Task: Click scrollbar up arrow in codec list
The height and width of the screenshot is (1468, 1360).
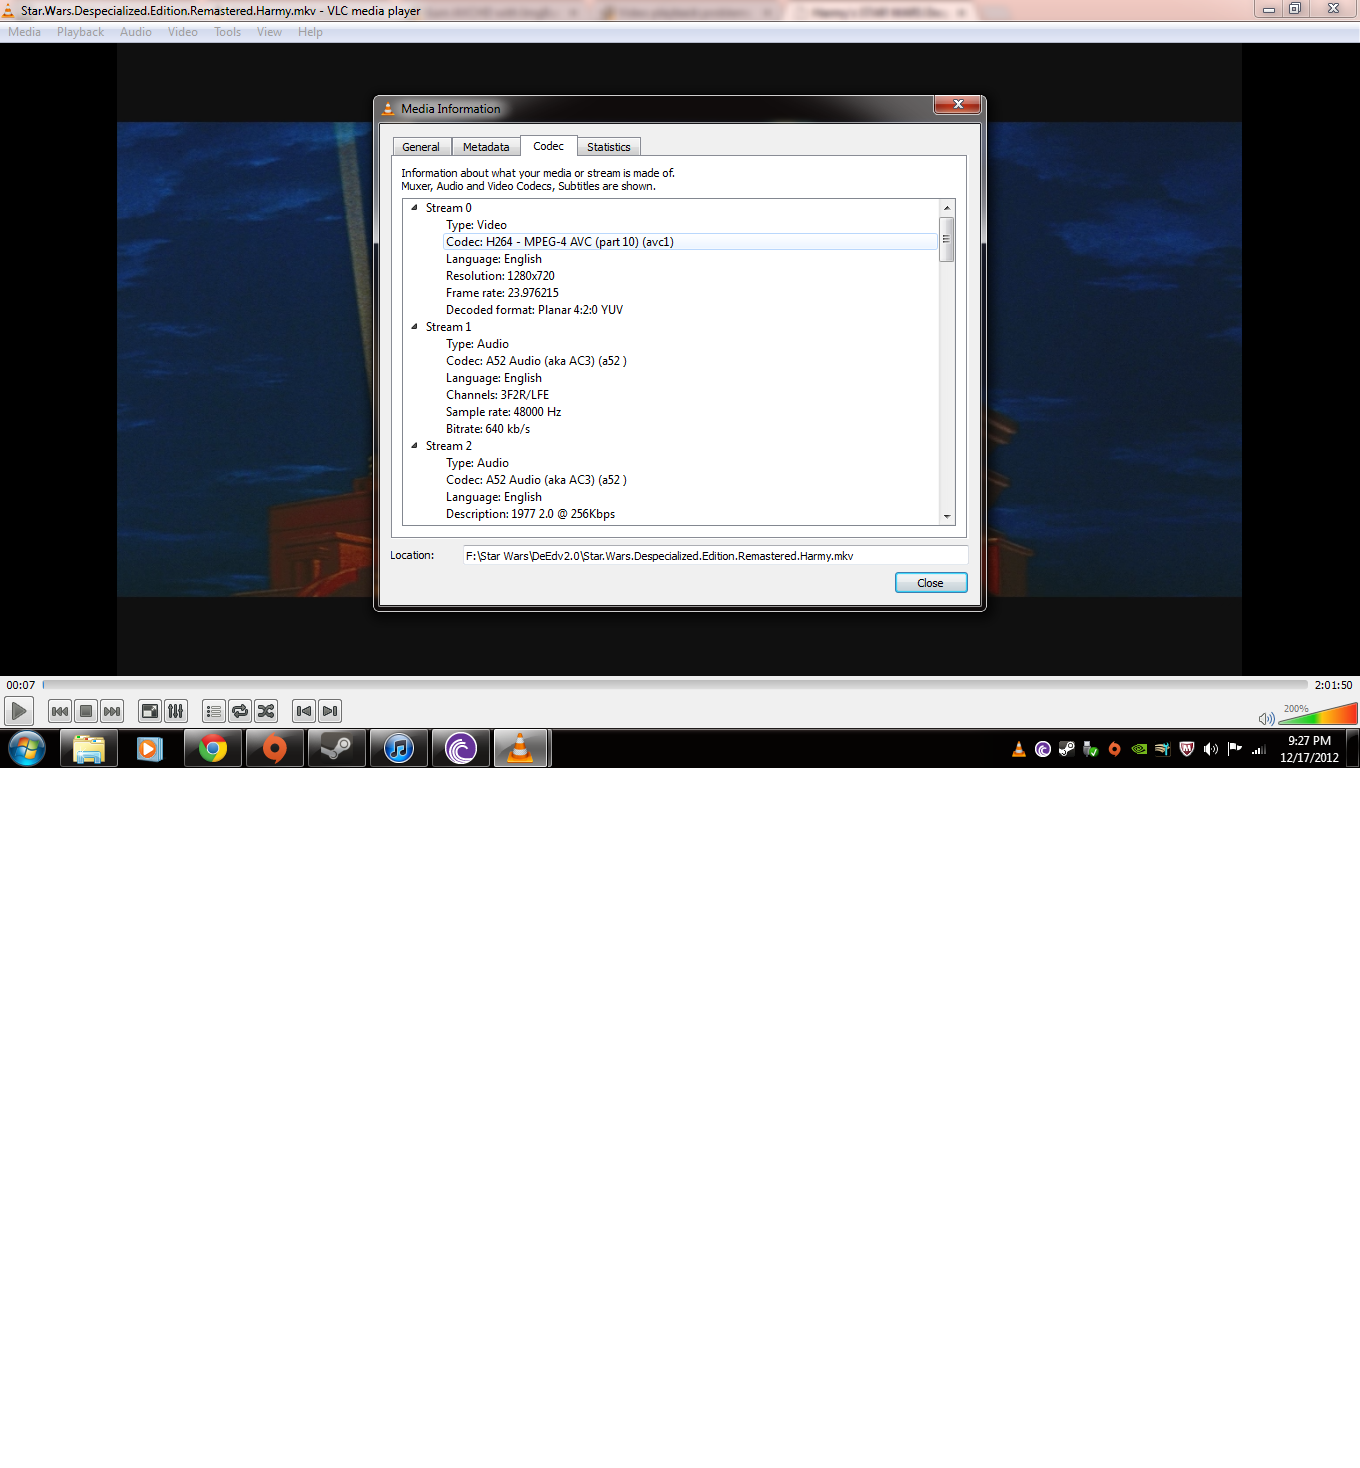Action: tap(947, 208)
